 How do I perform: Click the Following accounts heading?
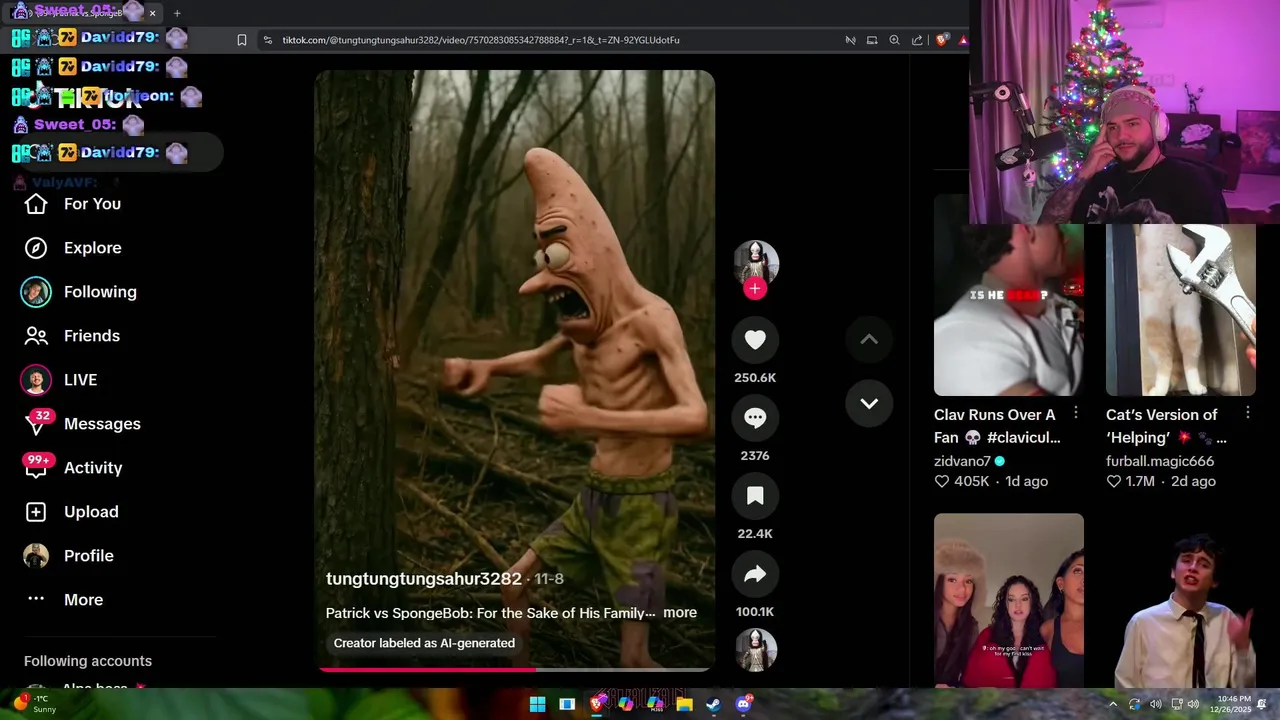88,661
